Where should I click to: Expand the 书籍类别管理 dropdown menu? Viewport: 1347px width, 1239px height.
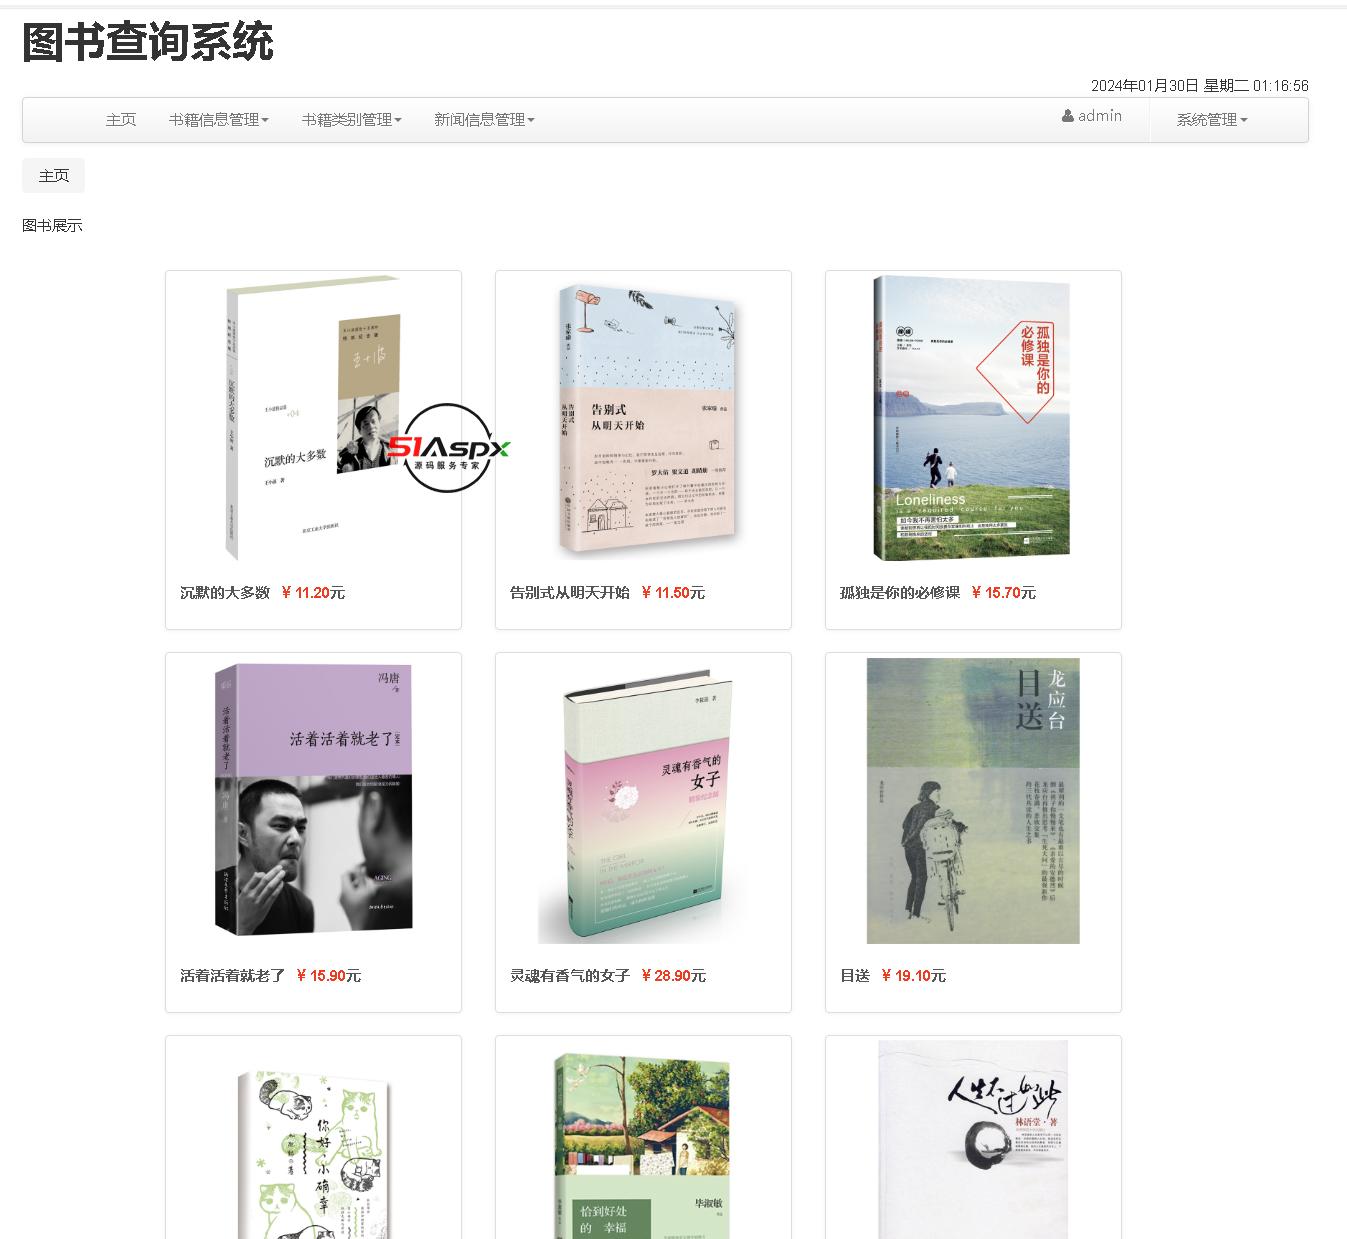tap(351, 120)
